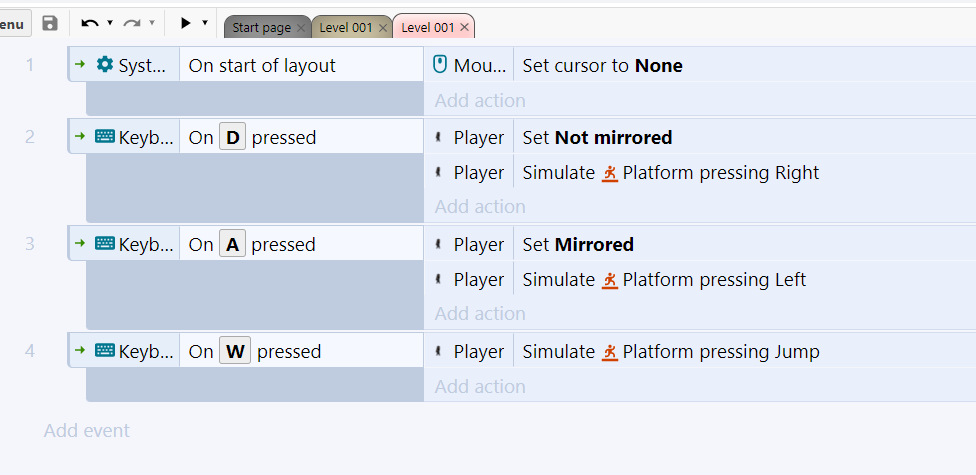Open the Redo history dropdown arrow
The width and height of the screenshot is (976, 475).
click(x=151, y=24)
